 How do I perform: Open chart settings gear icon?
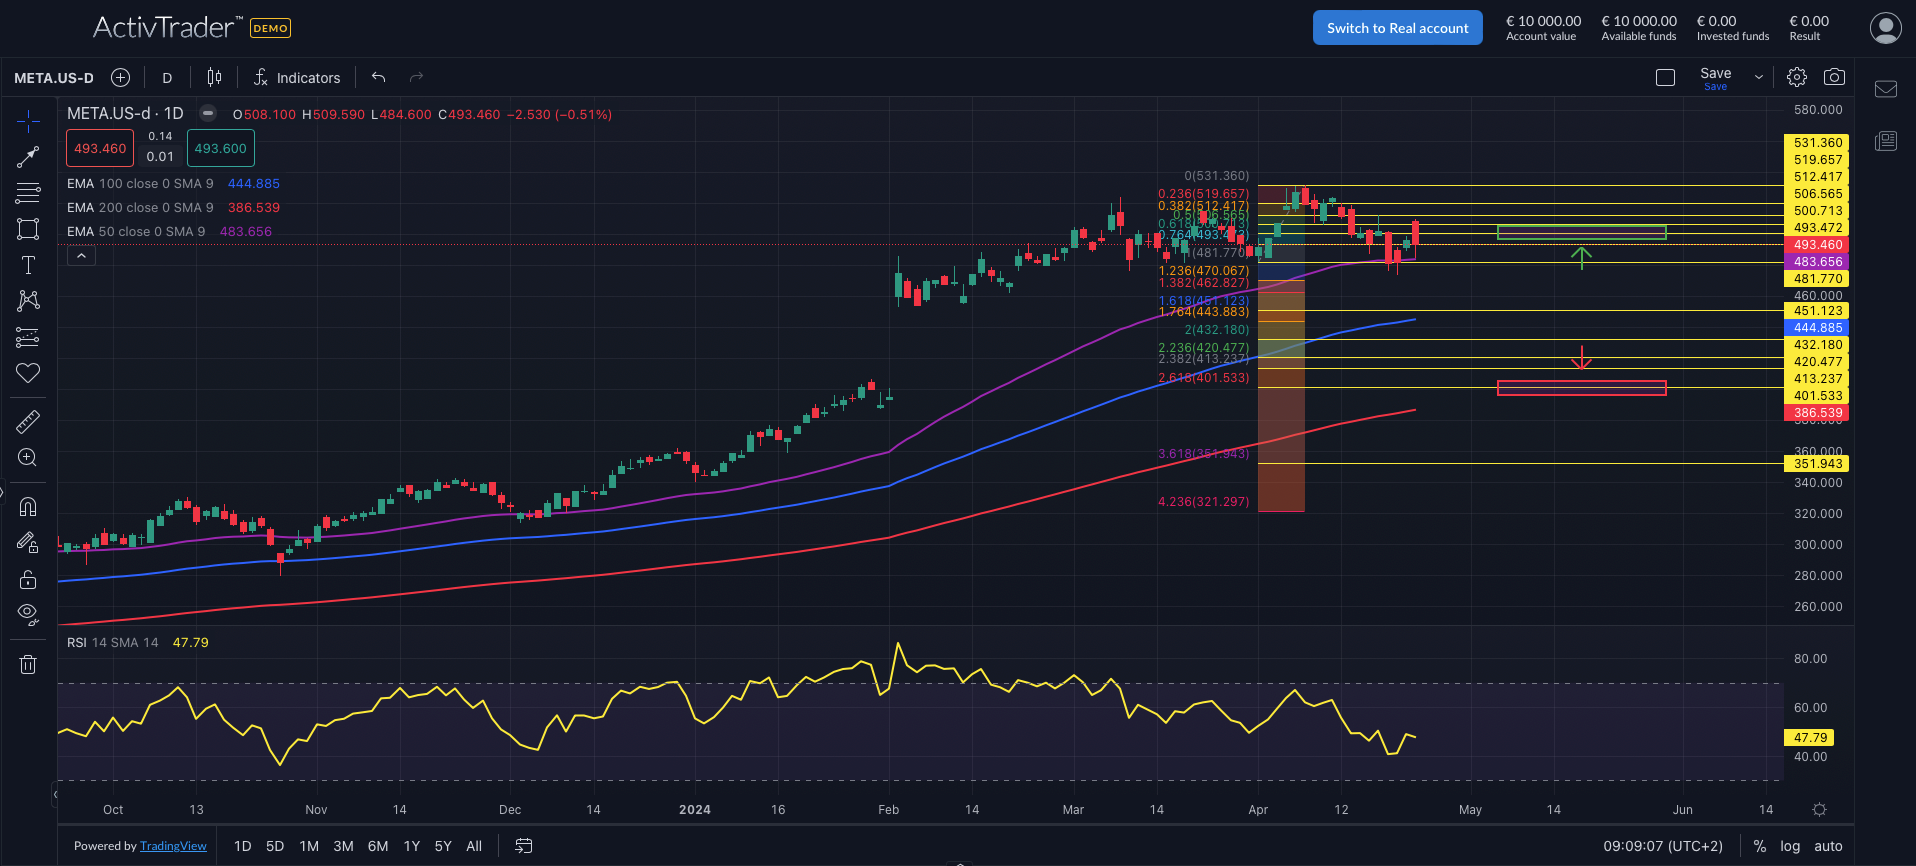(x=1797, y=77)
